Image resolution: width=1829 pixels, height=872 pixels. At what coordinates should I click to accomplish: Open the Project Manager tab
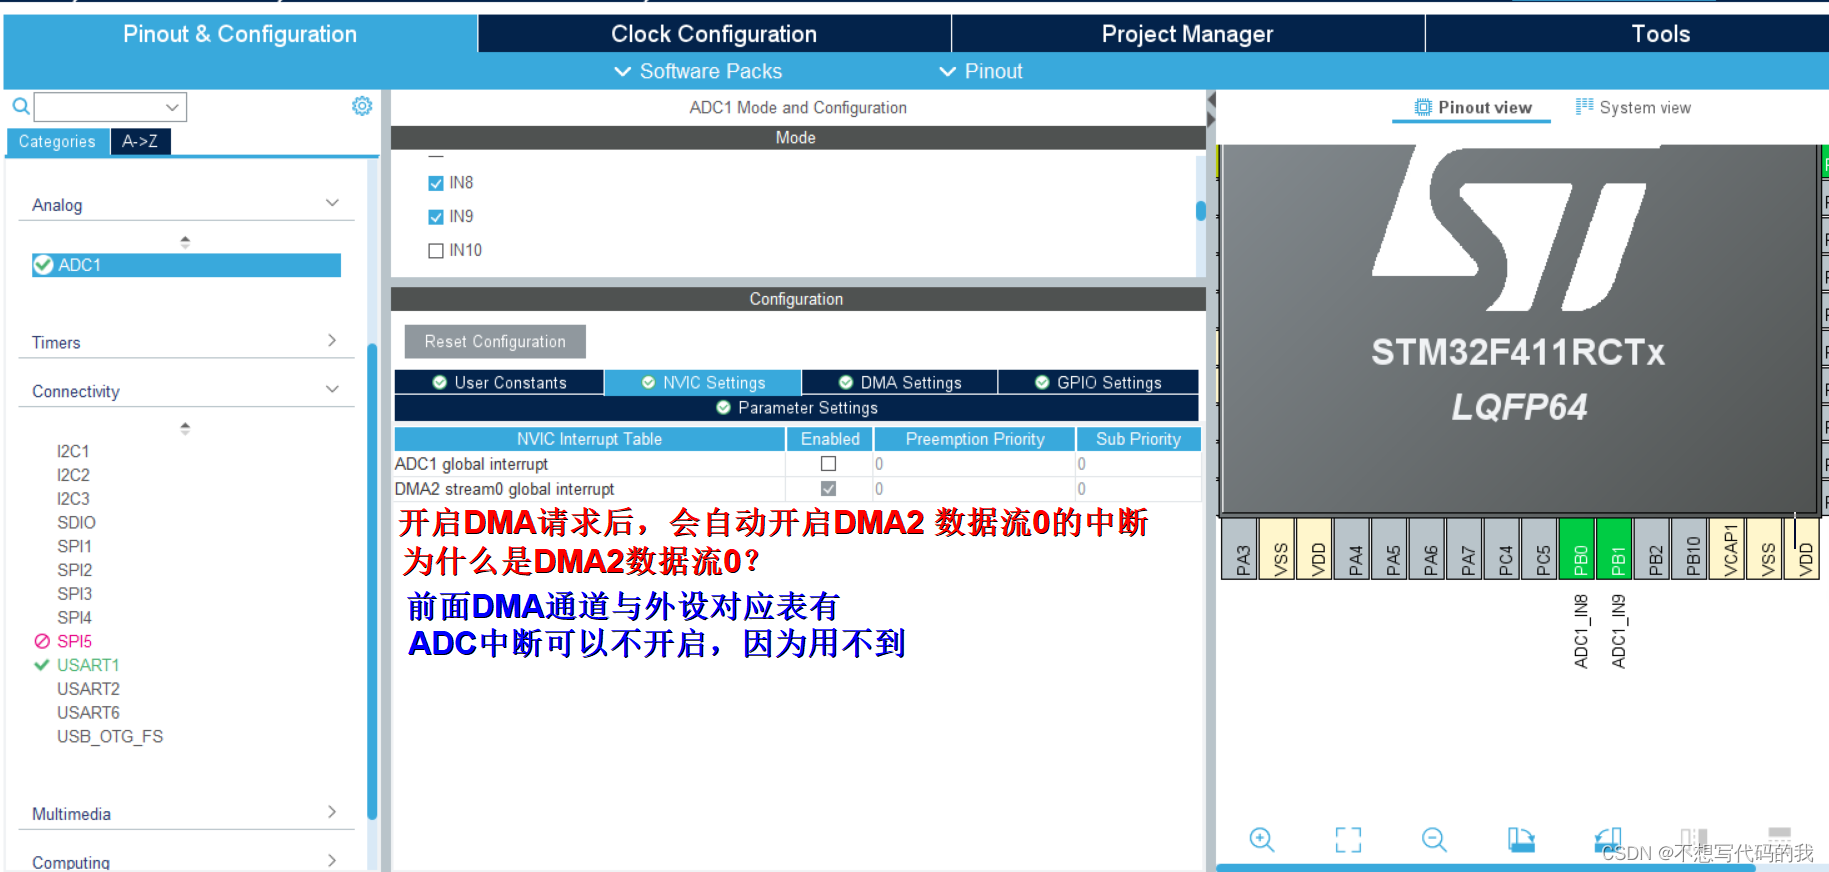(1187, 34)
